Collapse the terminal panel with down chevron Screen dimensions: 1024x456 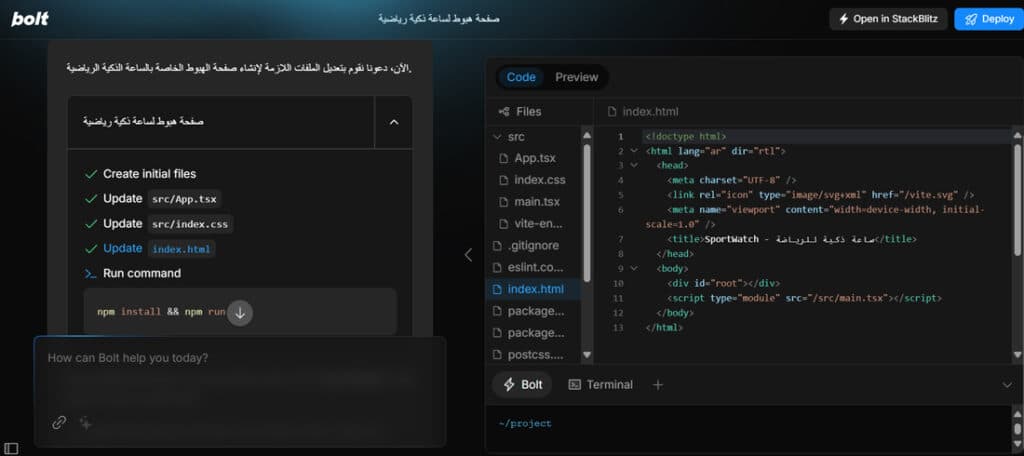tap(1006, 385)
